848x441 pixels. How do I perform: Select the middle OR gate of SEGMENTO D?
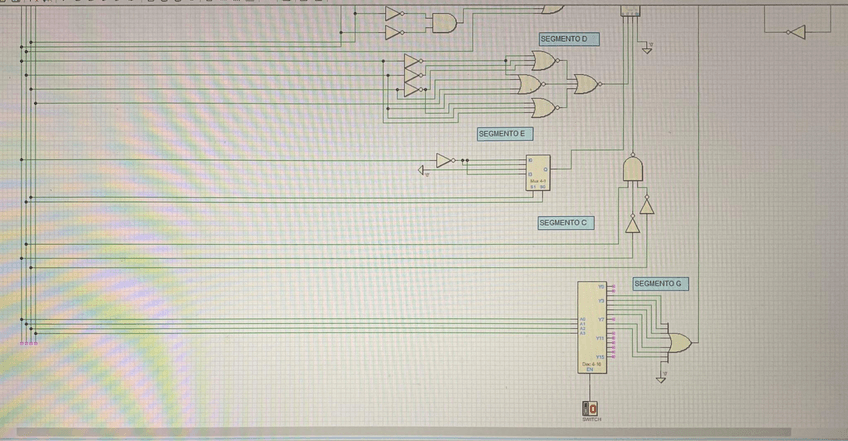coord(531,85)
